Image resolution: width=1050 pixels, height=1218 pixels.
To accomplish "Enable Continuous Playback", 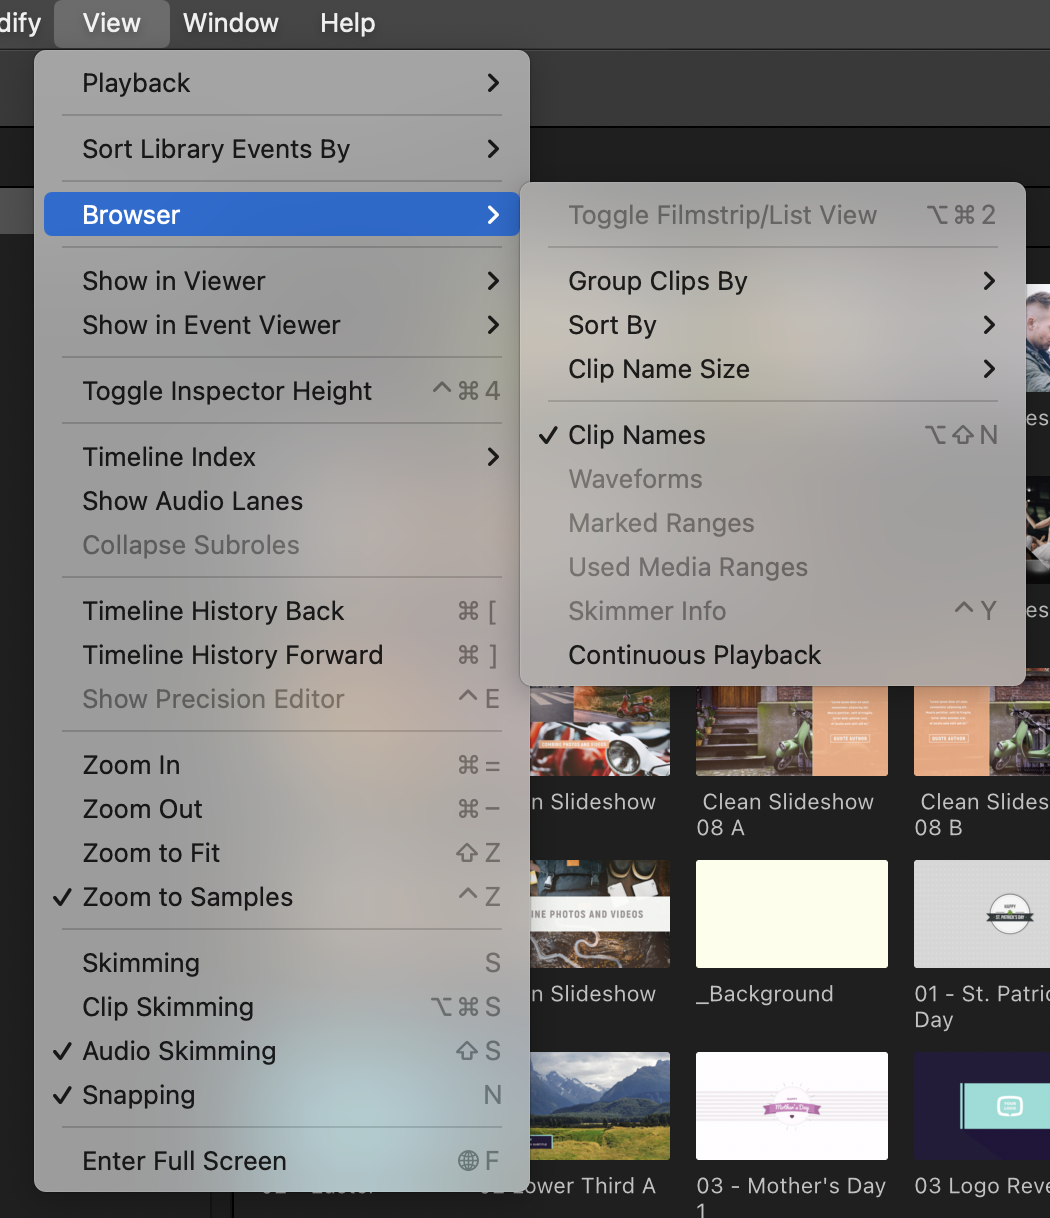I will (694, 655).
